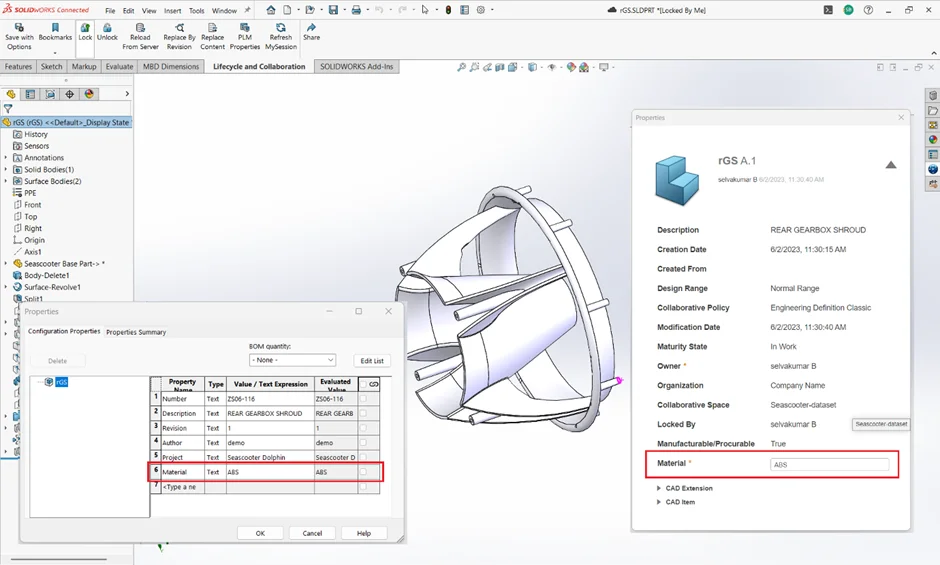The width and height of the screenshot is (940, 565).
Task: Toggle link checkbox for Revision row
Action: tap(363, 428)
